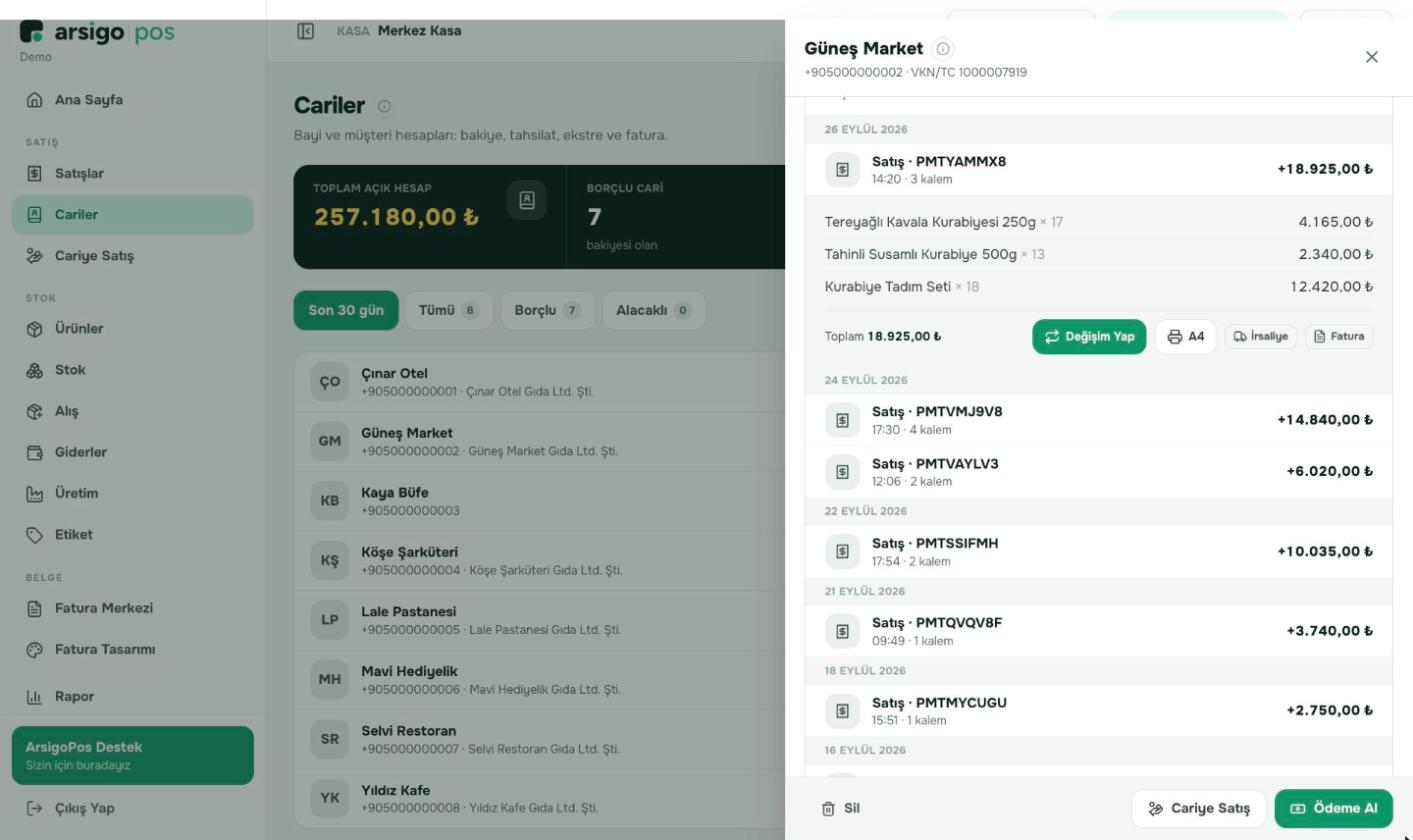The height and width of the screenshot is (840, 1413).
Task: Open Üretim in the sidebar
Action: coord(133,493)
